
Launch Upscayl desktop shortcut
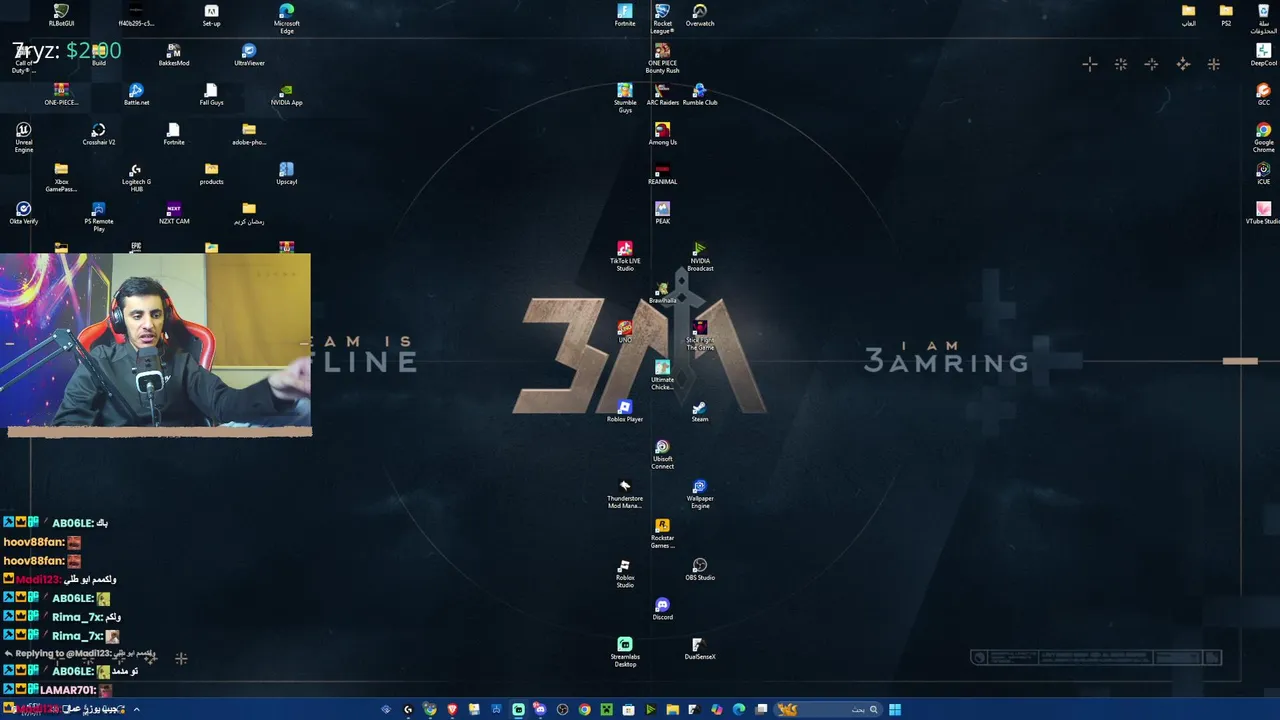point(286,173)
